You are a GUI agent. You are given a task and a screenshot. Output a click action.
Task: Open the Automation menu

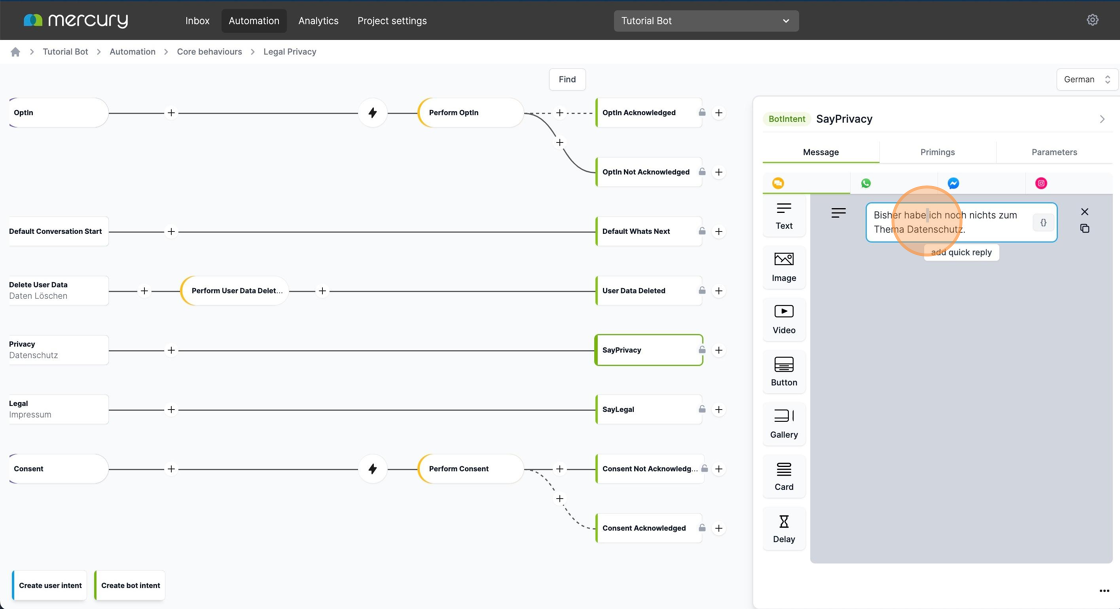pos(254,21)
